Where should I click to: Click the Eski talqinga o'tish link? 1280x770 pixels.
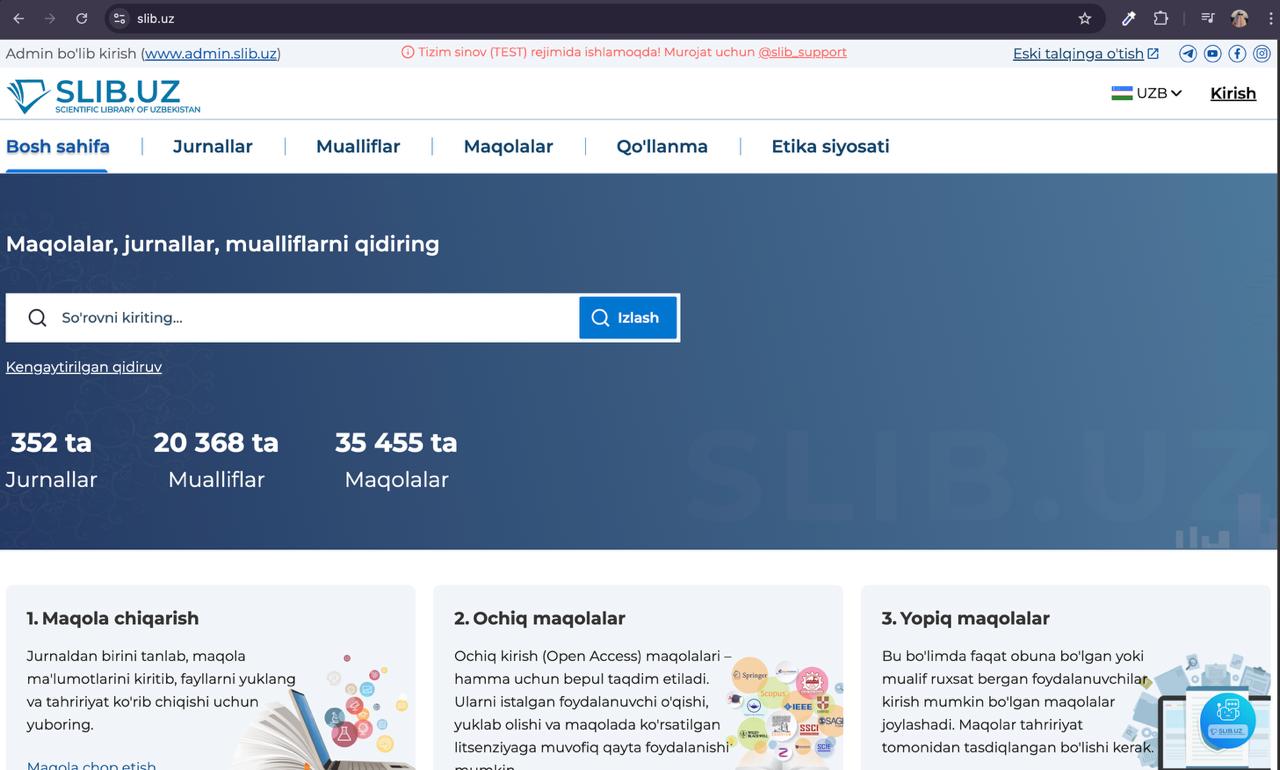coord(1080,54)
